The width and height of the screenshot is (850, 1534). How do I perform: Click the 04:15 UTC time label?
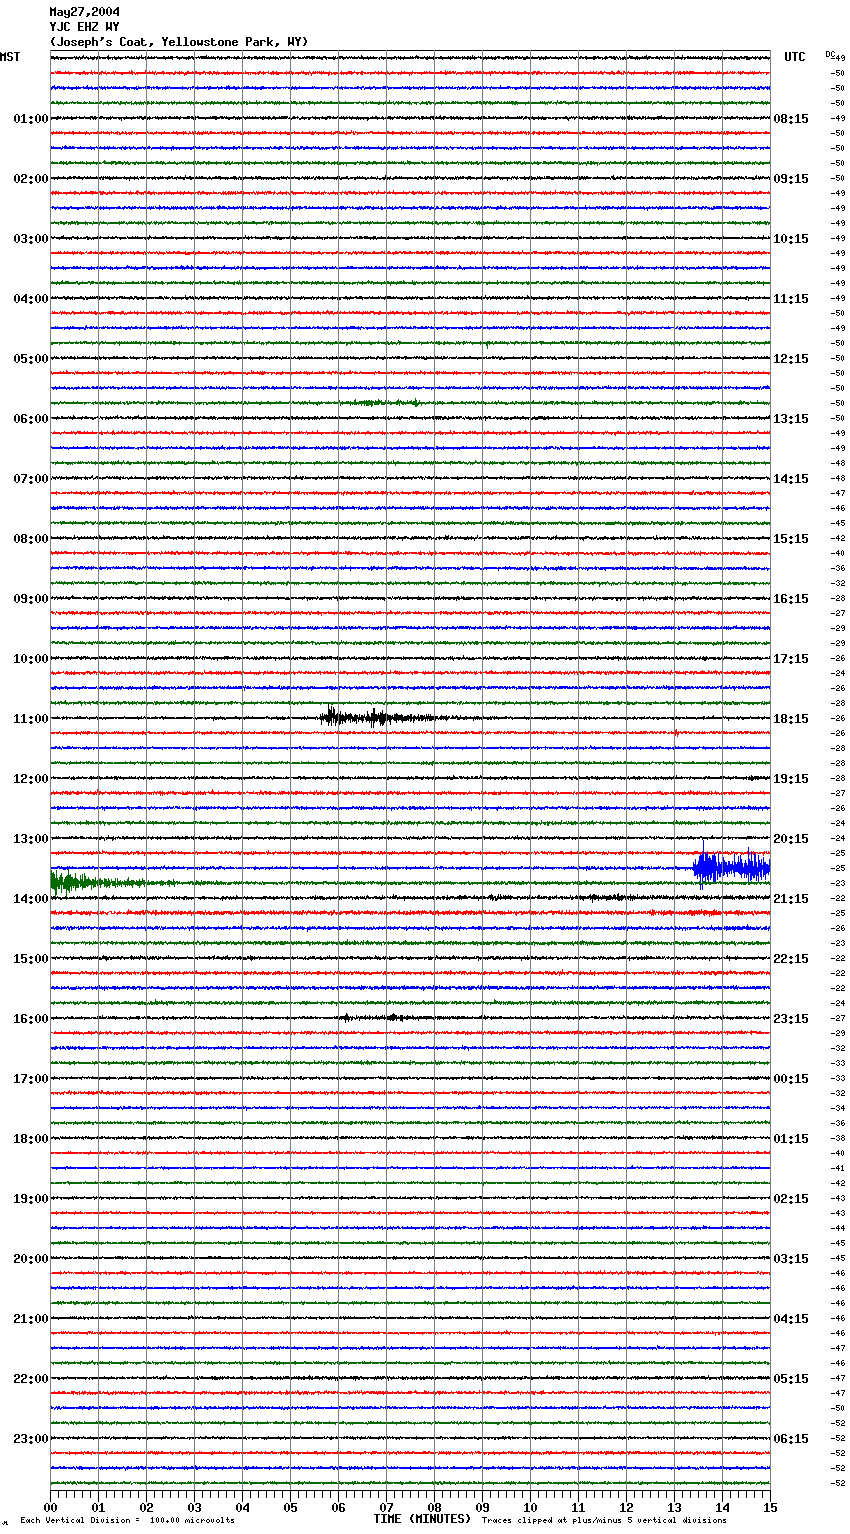tap(791, 1319)
